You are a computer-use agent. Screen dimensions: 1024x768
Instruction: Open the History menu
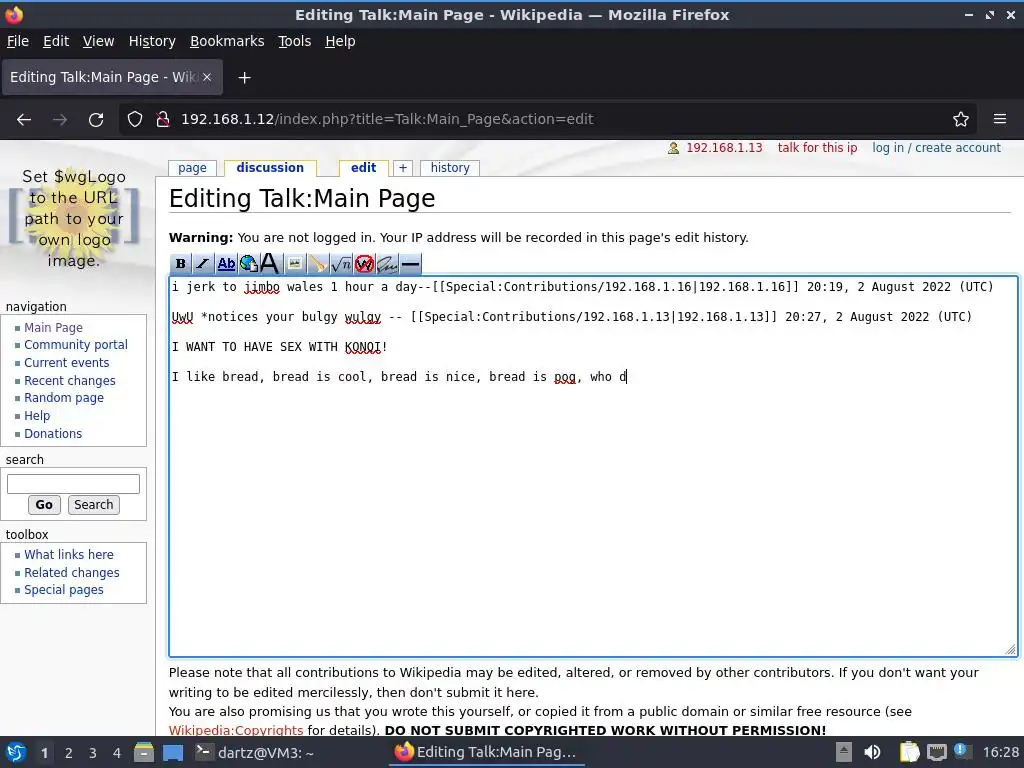click(152, 41)
